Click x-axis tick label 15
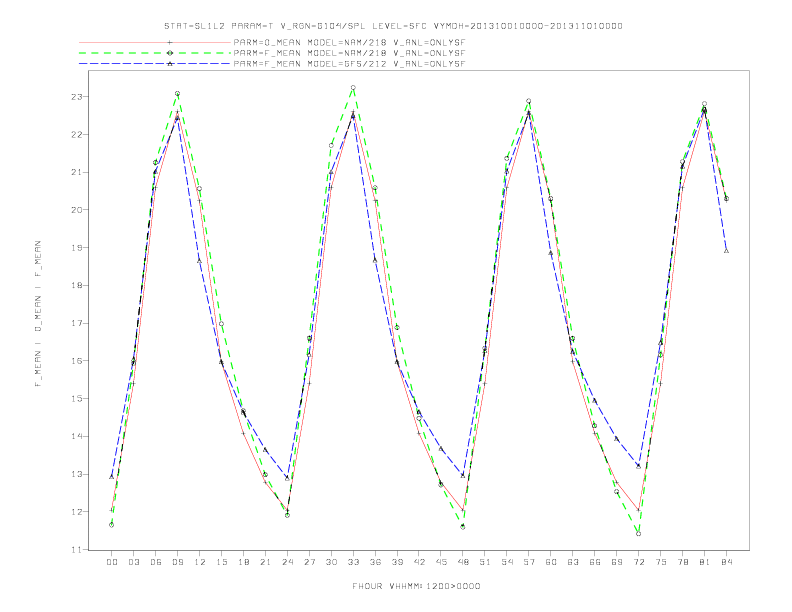This screenshot has height=612, width=792. pyautogui.click(x=221, y=562)
